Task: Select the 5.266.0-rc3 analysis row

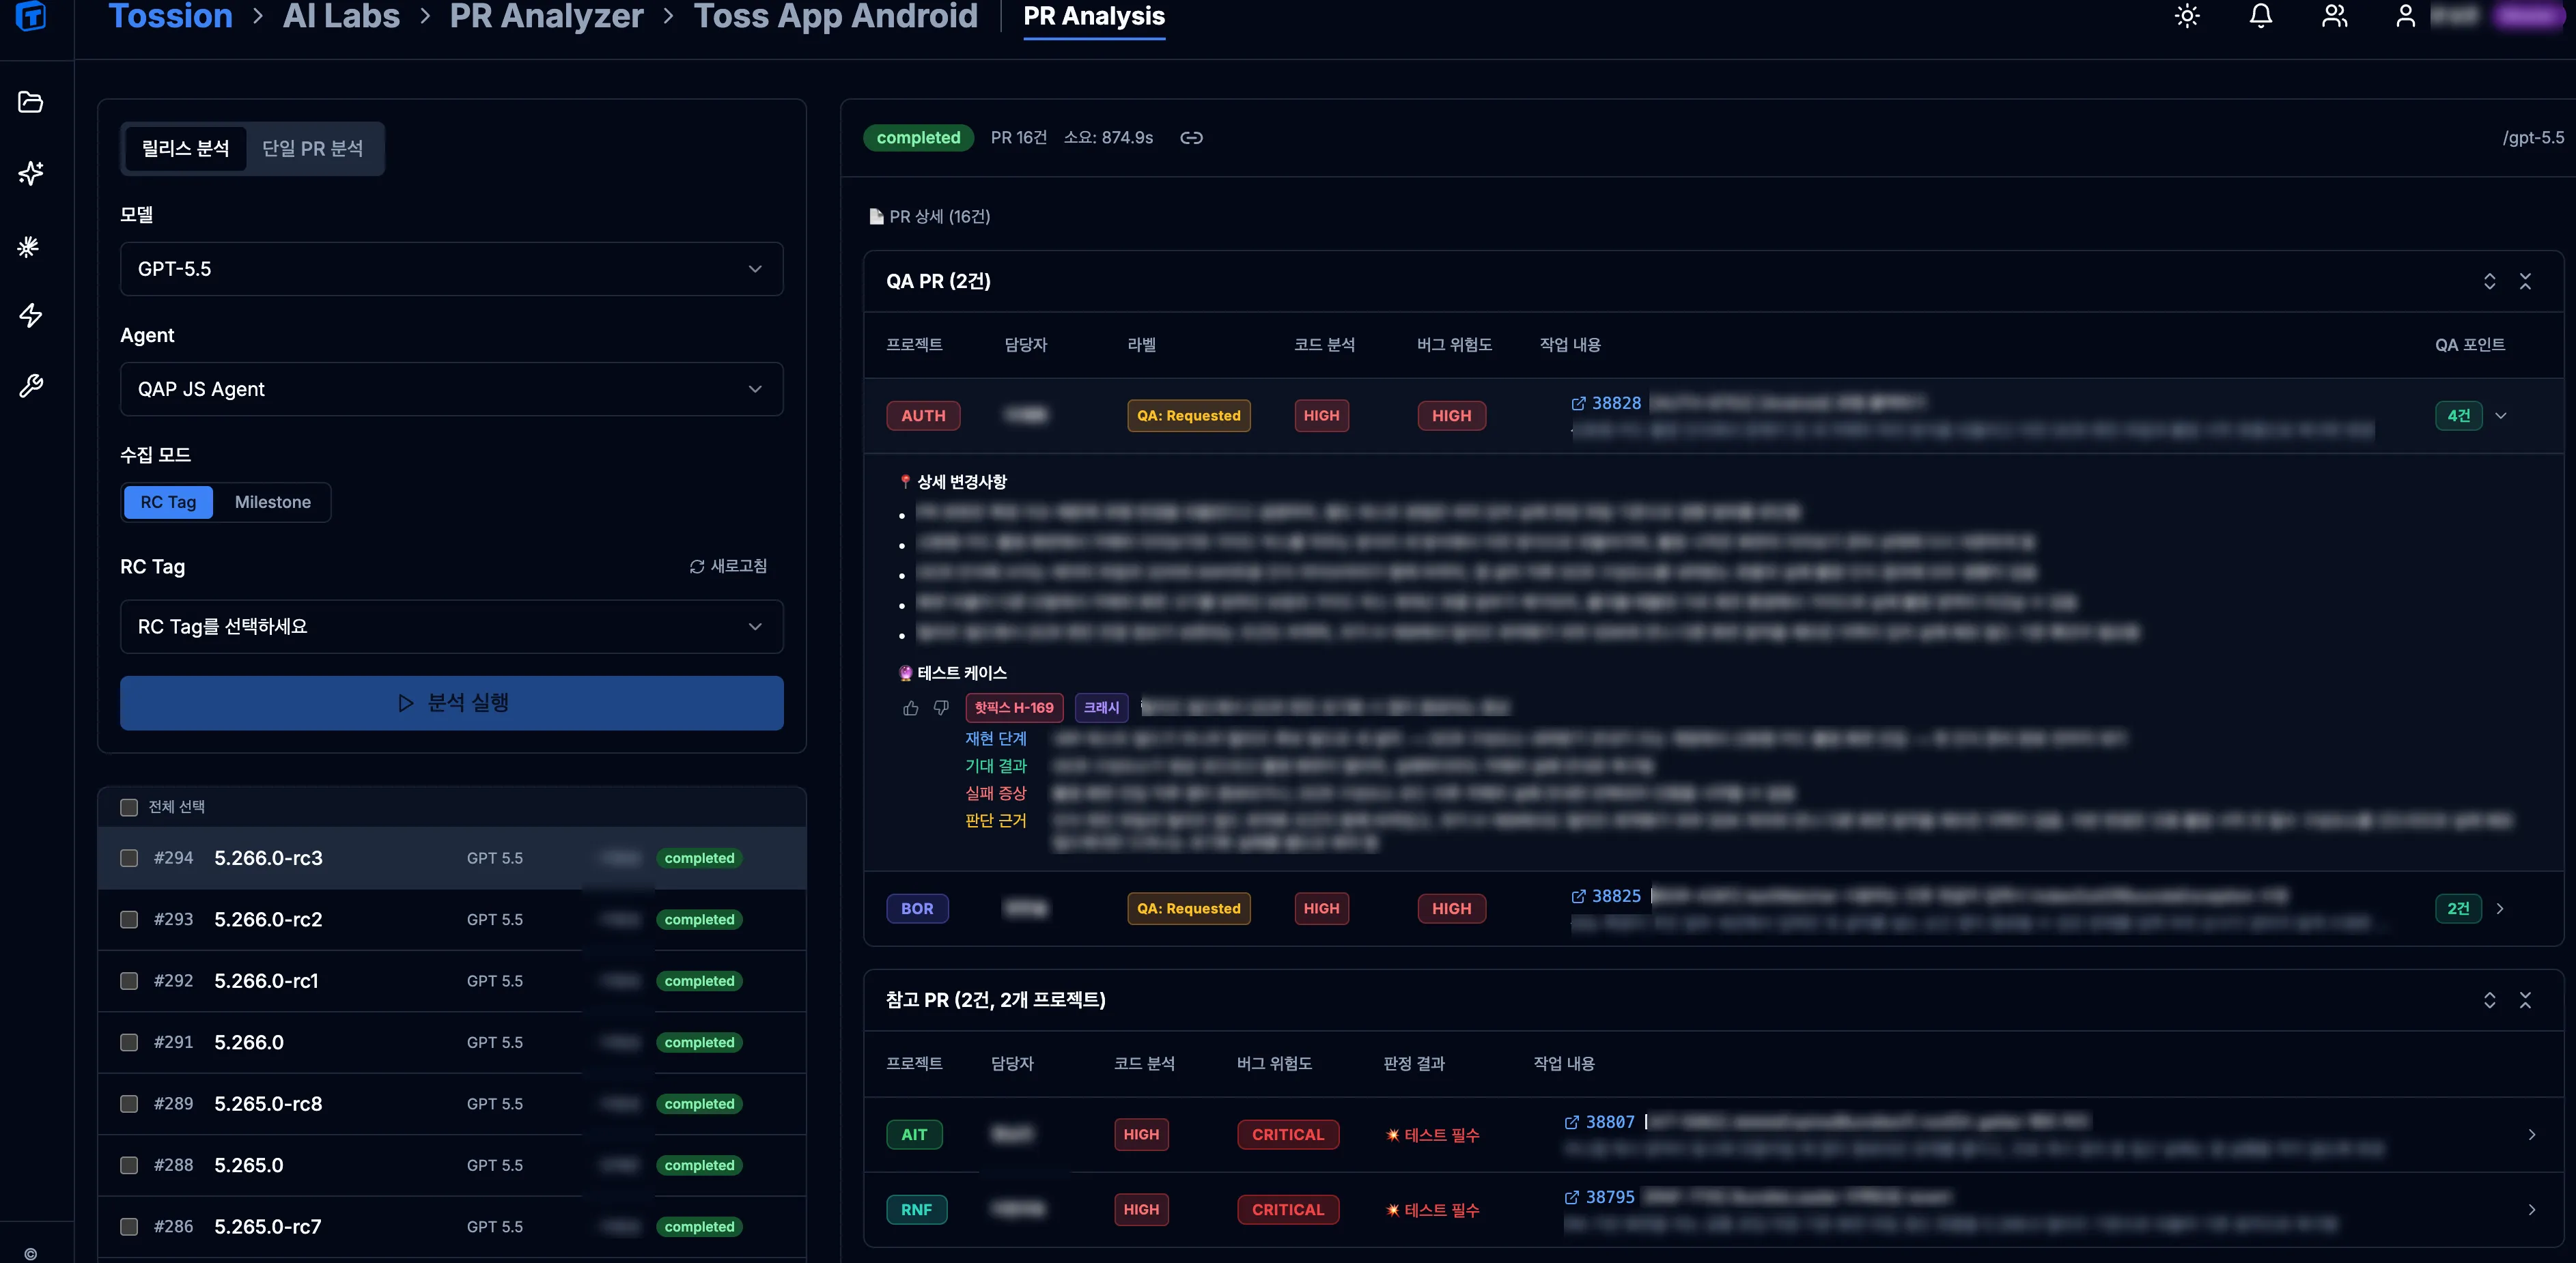Action: [451, 859]
